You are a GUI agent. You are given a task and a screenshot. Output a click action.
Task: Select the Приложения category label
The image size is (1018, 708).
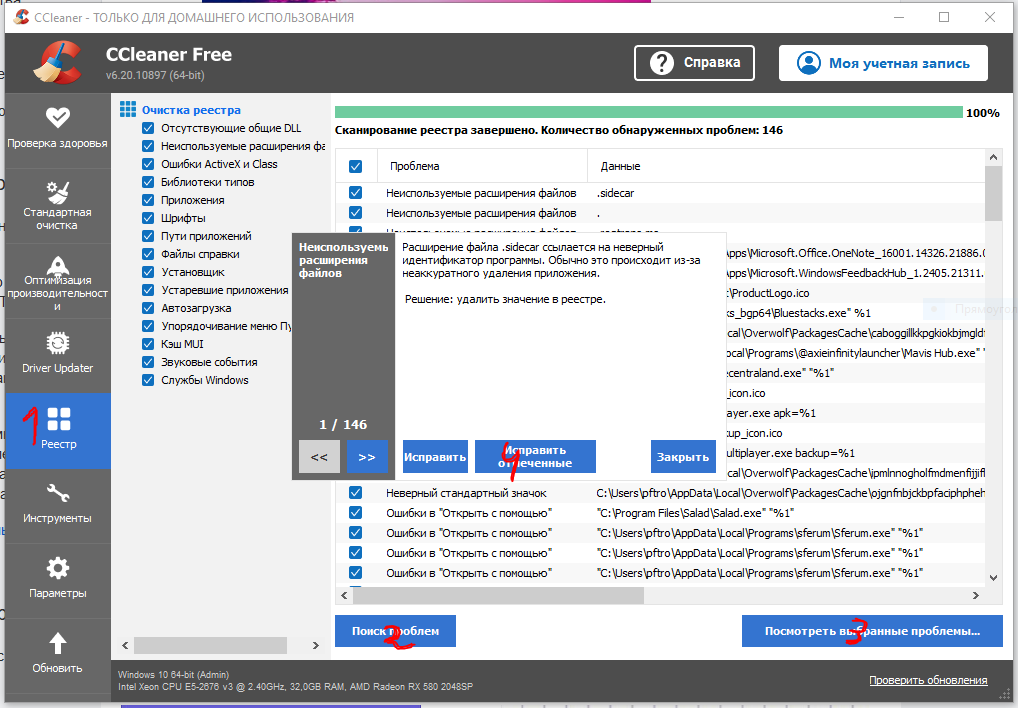pos(193,200)
